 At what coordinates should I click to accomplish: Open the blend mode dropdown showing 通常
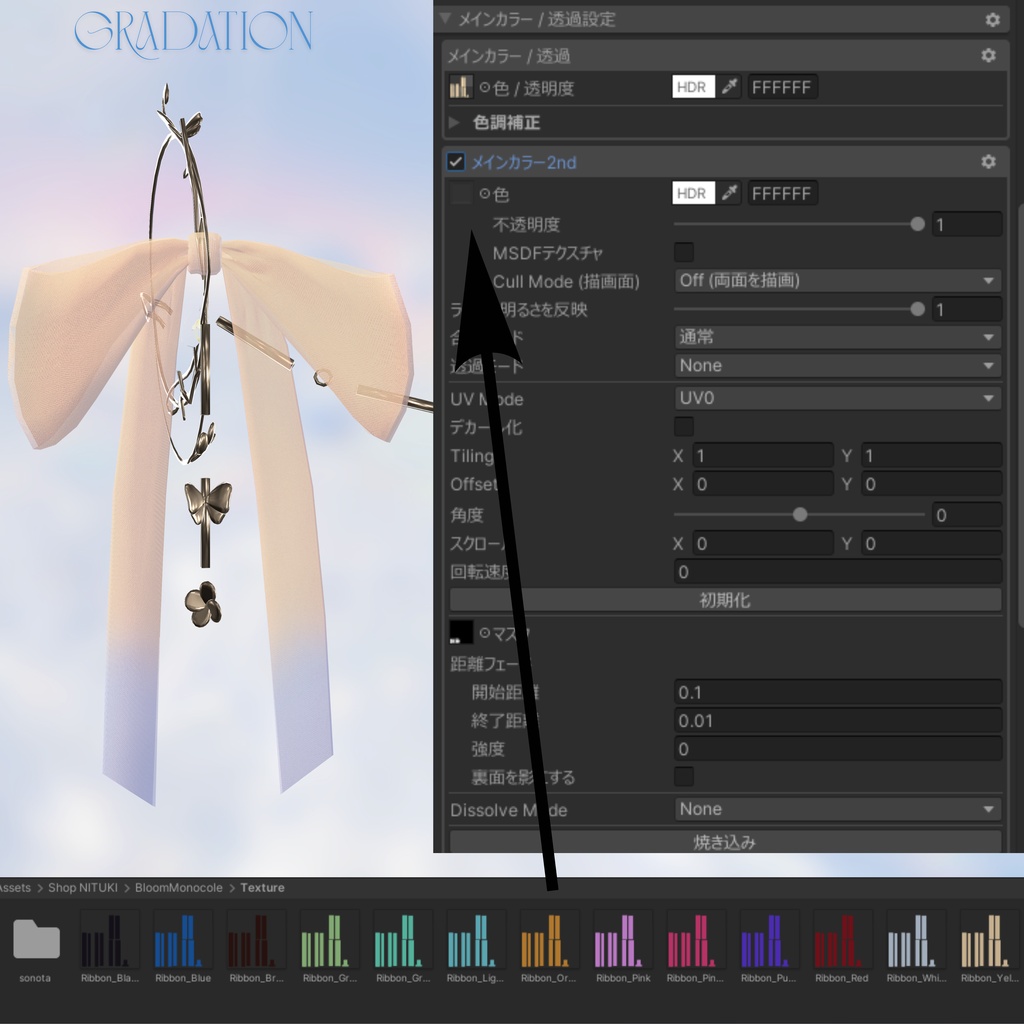(x=838, y=337)
